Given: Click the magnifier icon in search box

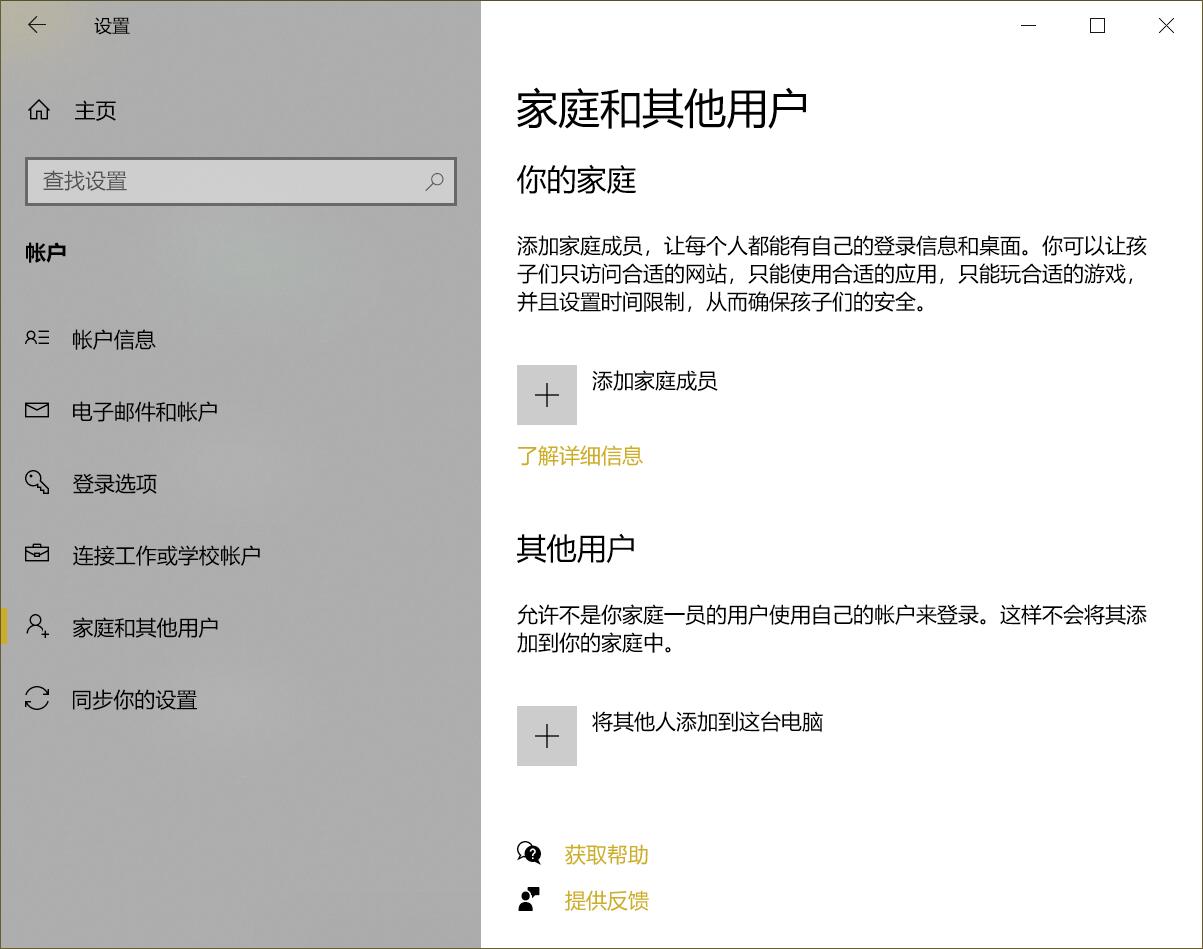Looking at the screenshot, I should 434,182.
